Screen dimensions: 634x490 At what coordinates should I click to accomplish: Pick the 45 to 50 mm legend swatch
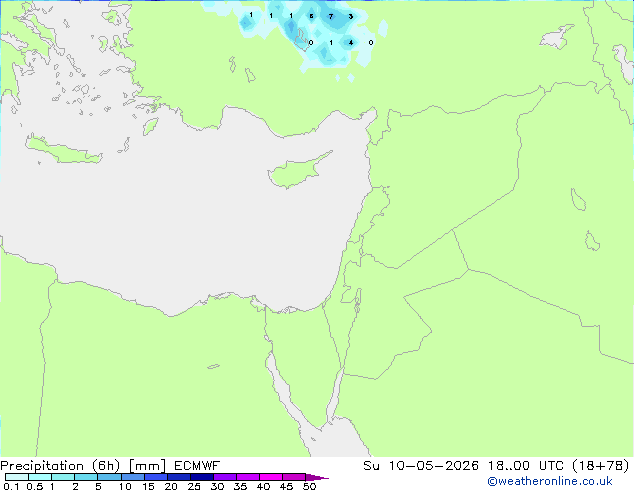[x=294, y=477]
